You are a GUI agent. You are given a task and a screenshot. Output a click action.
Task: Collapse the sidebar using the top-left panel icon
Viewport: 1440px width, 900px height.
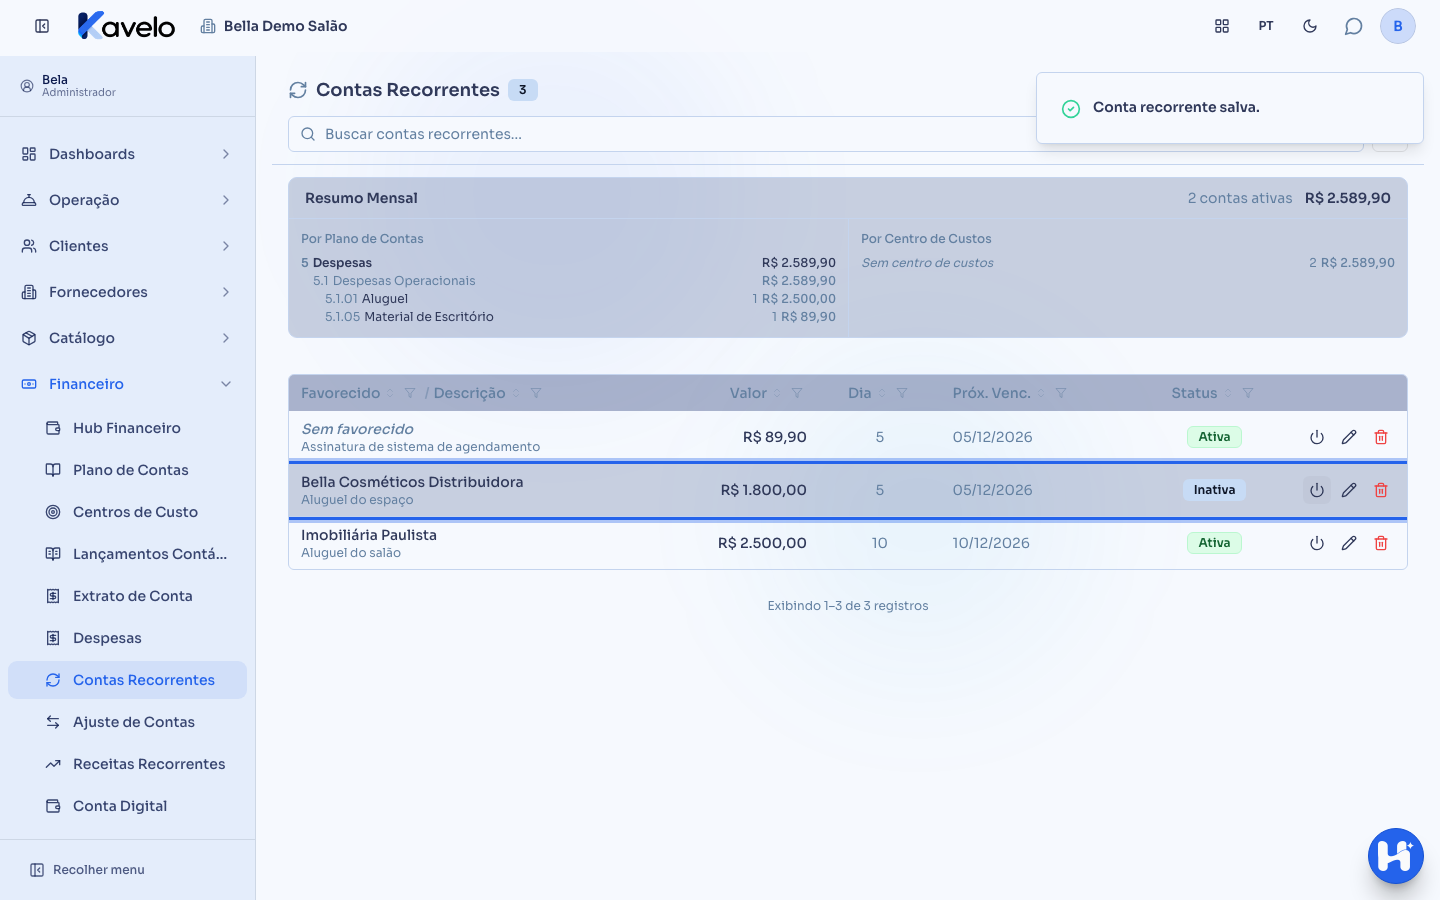pos(42,26)
